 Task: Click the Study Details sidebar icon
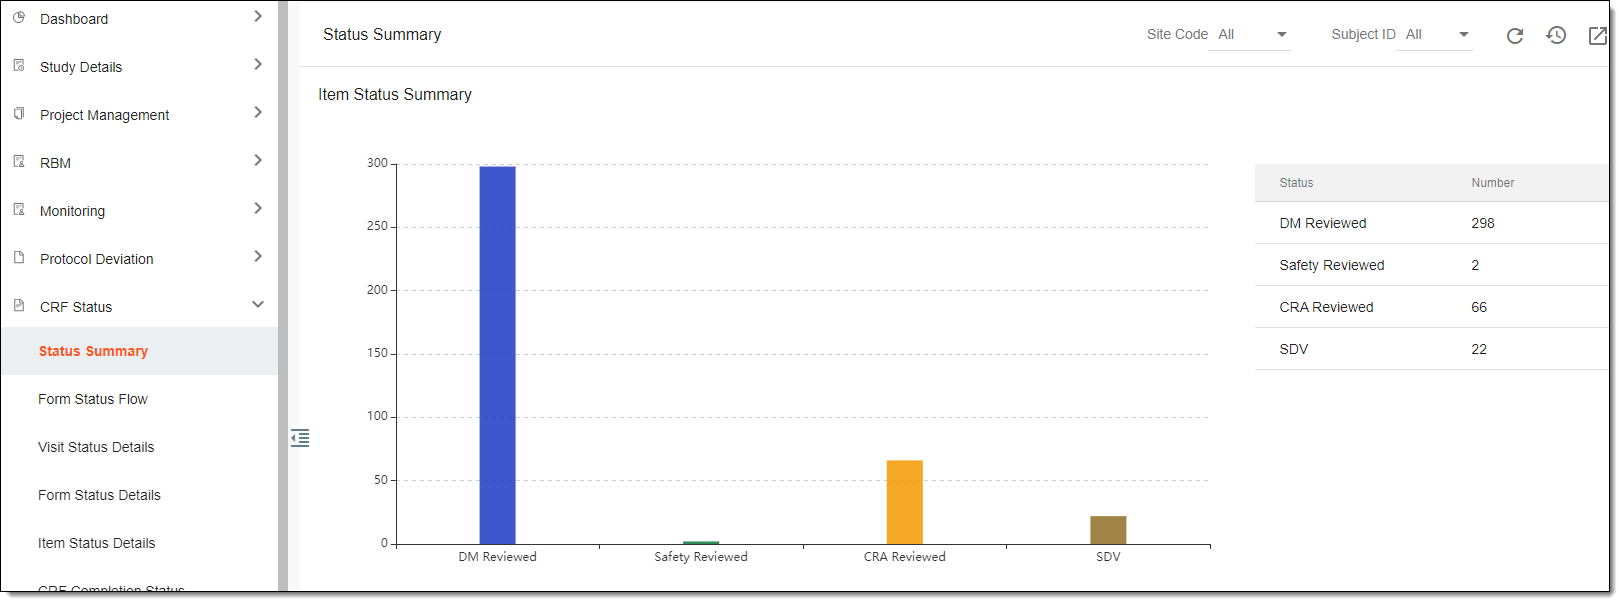pyautogui.click(x=19, y=65)
